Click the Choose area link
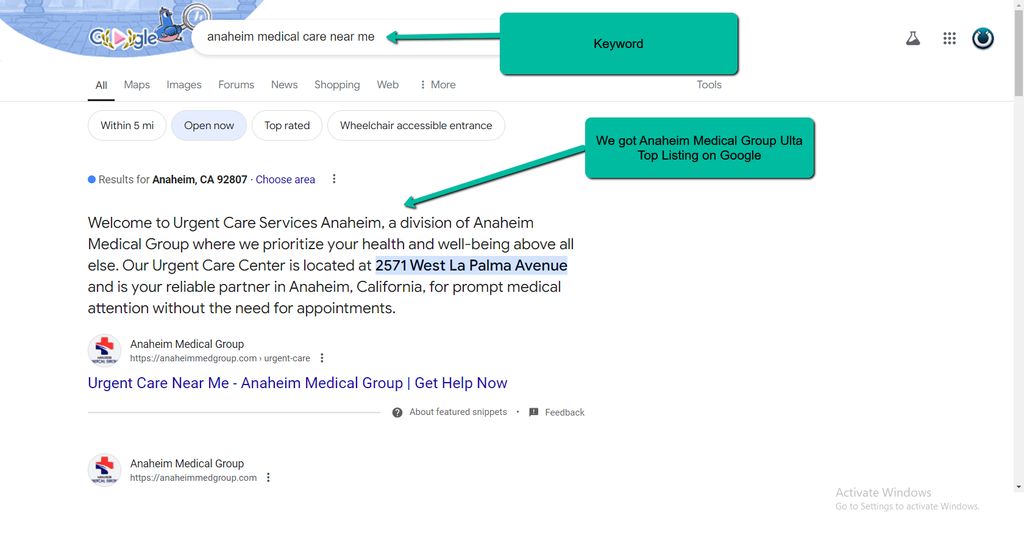Screen dimensions: 1024x541 285,180
